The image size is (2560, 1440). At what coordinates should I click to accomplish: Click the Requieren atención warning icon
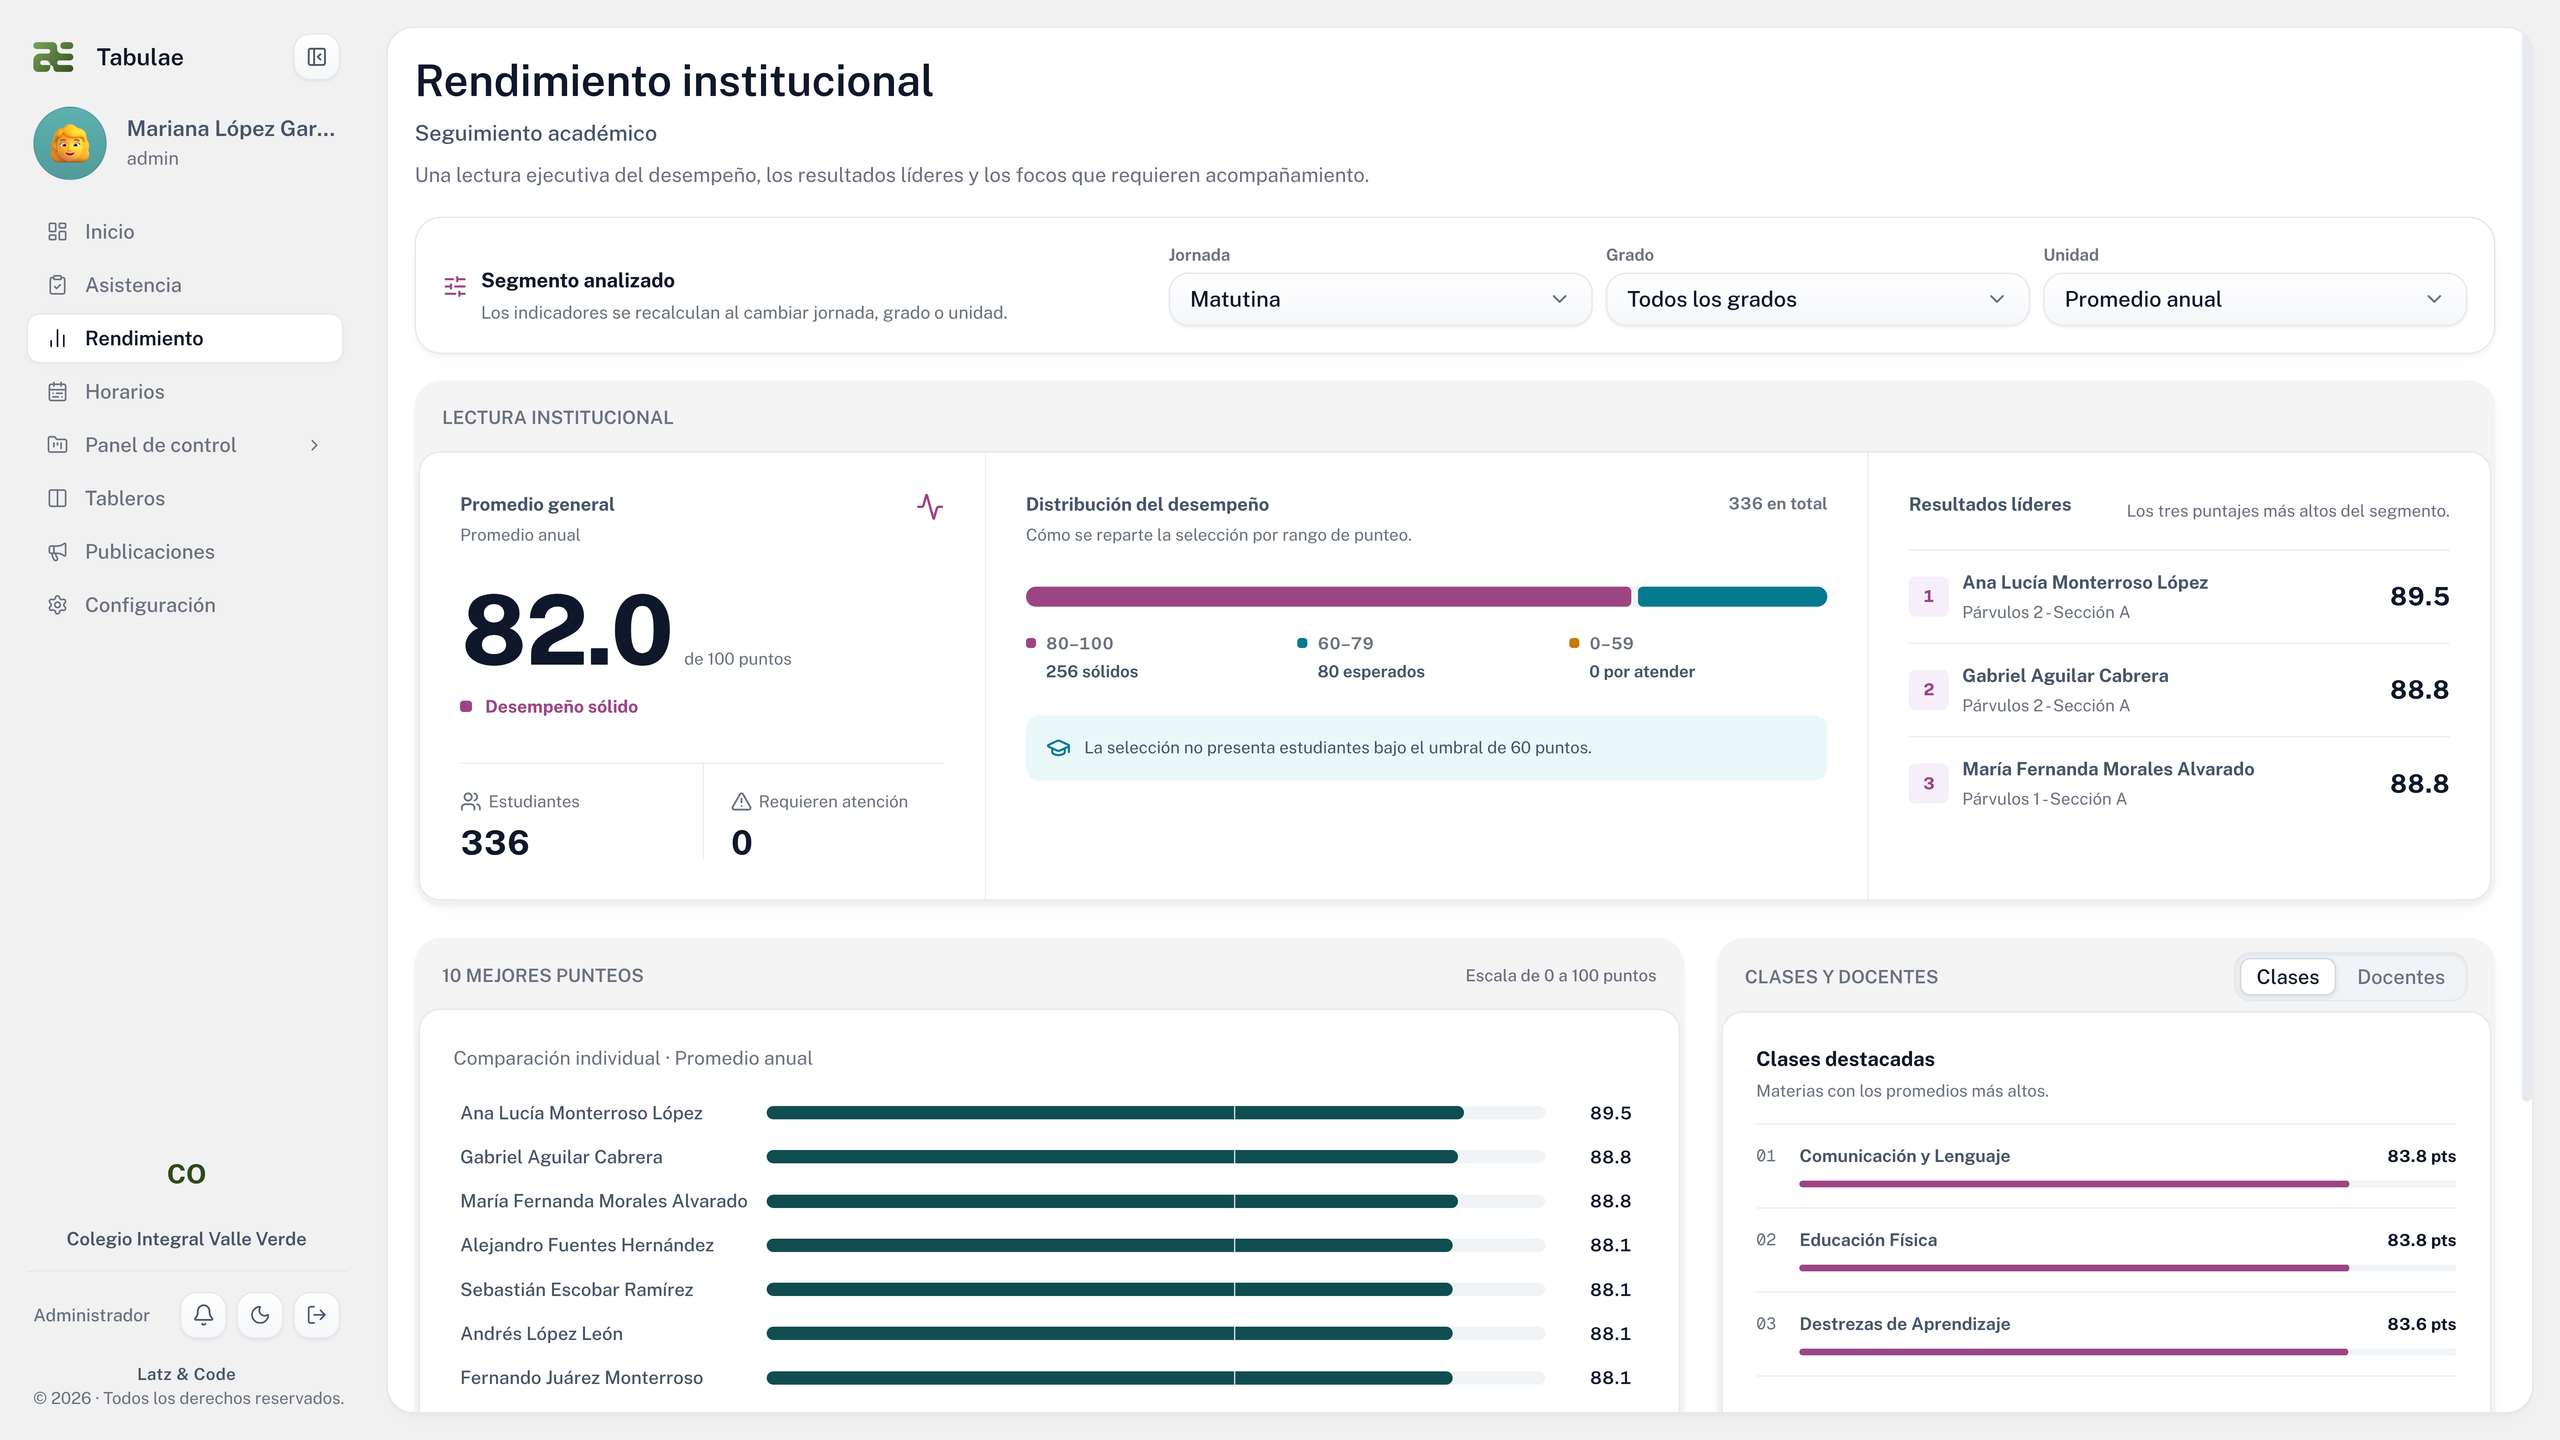click(741, 801)
